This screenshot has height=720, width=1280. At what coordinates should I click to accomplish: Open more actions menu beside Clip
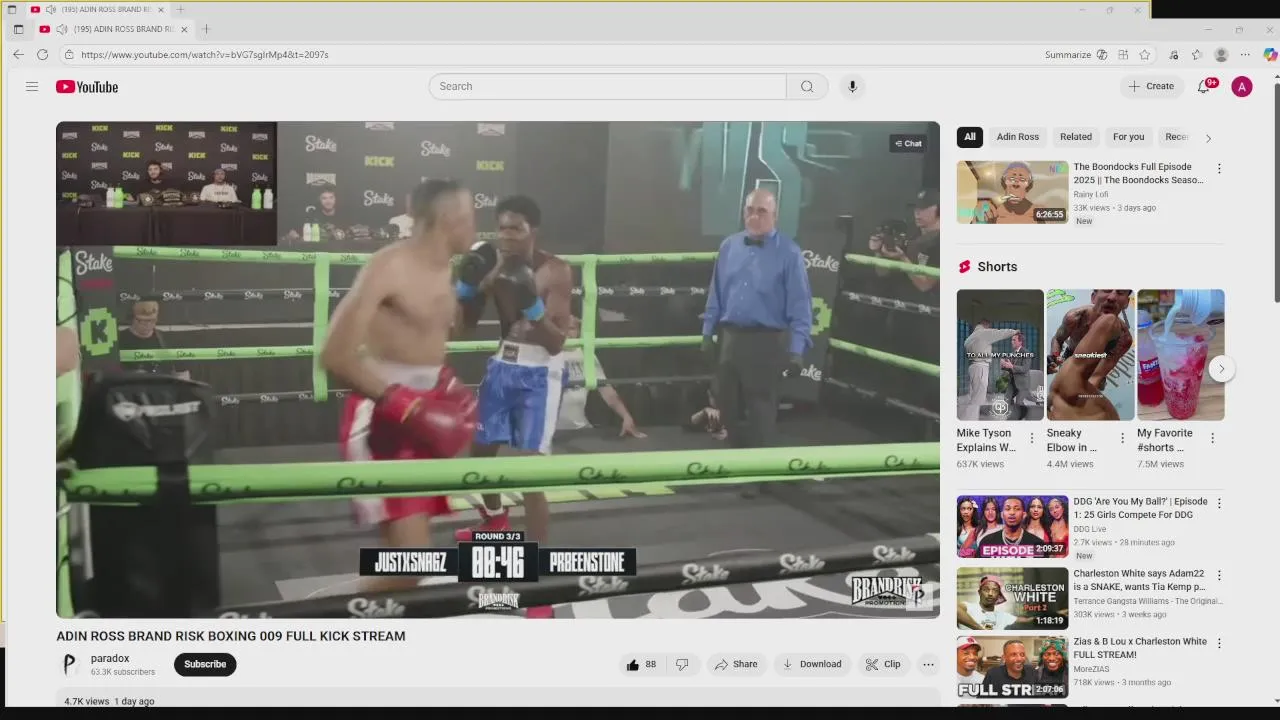pyautogui.click(x=928, y=664)
